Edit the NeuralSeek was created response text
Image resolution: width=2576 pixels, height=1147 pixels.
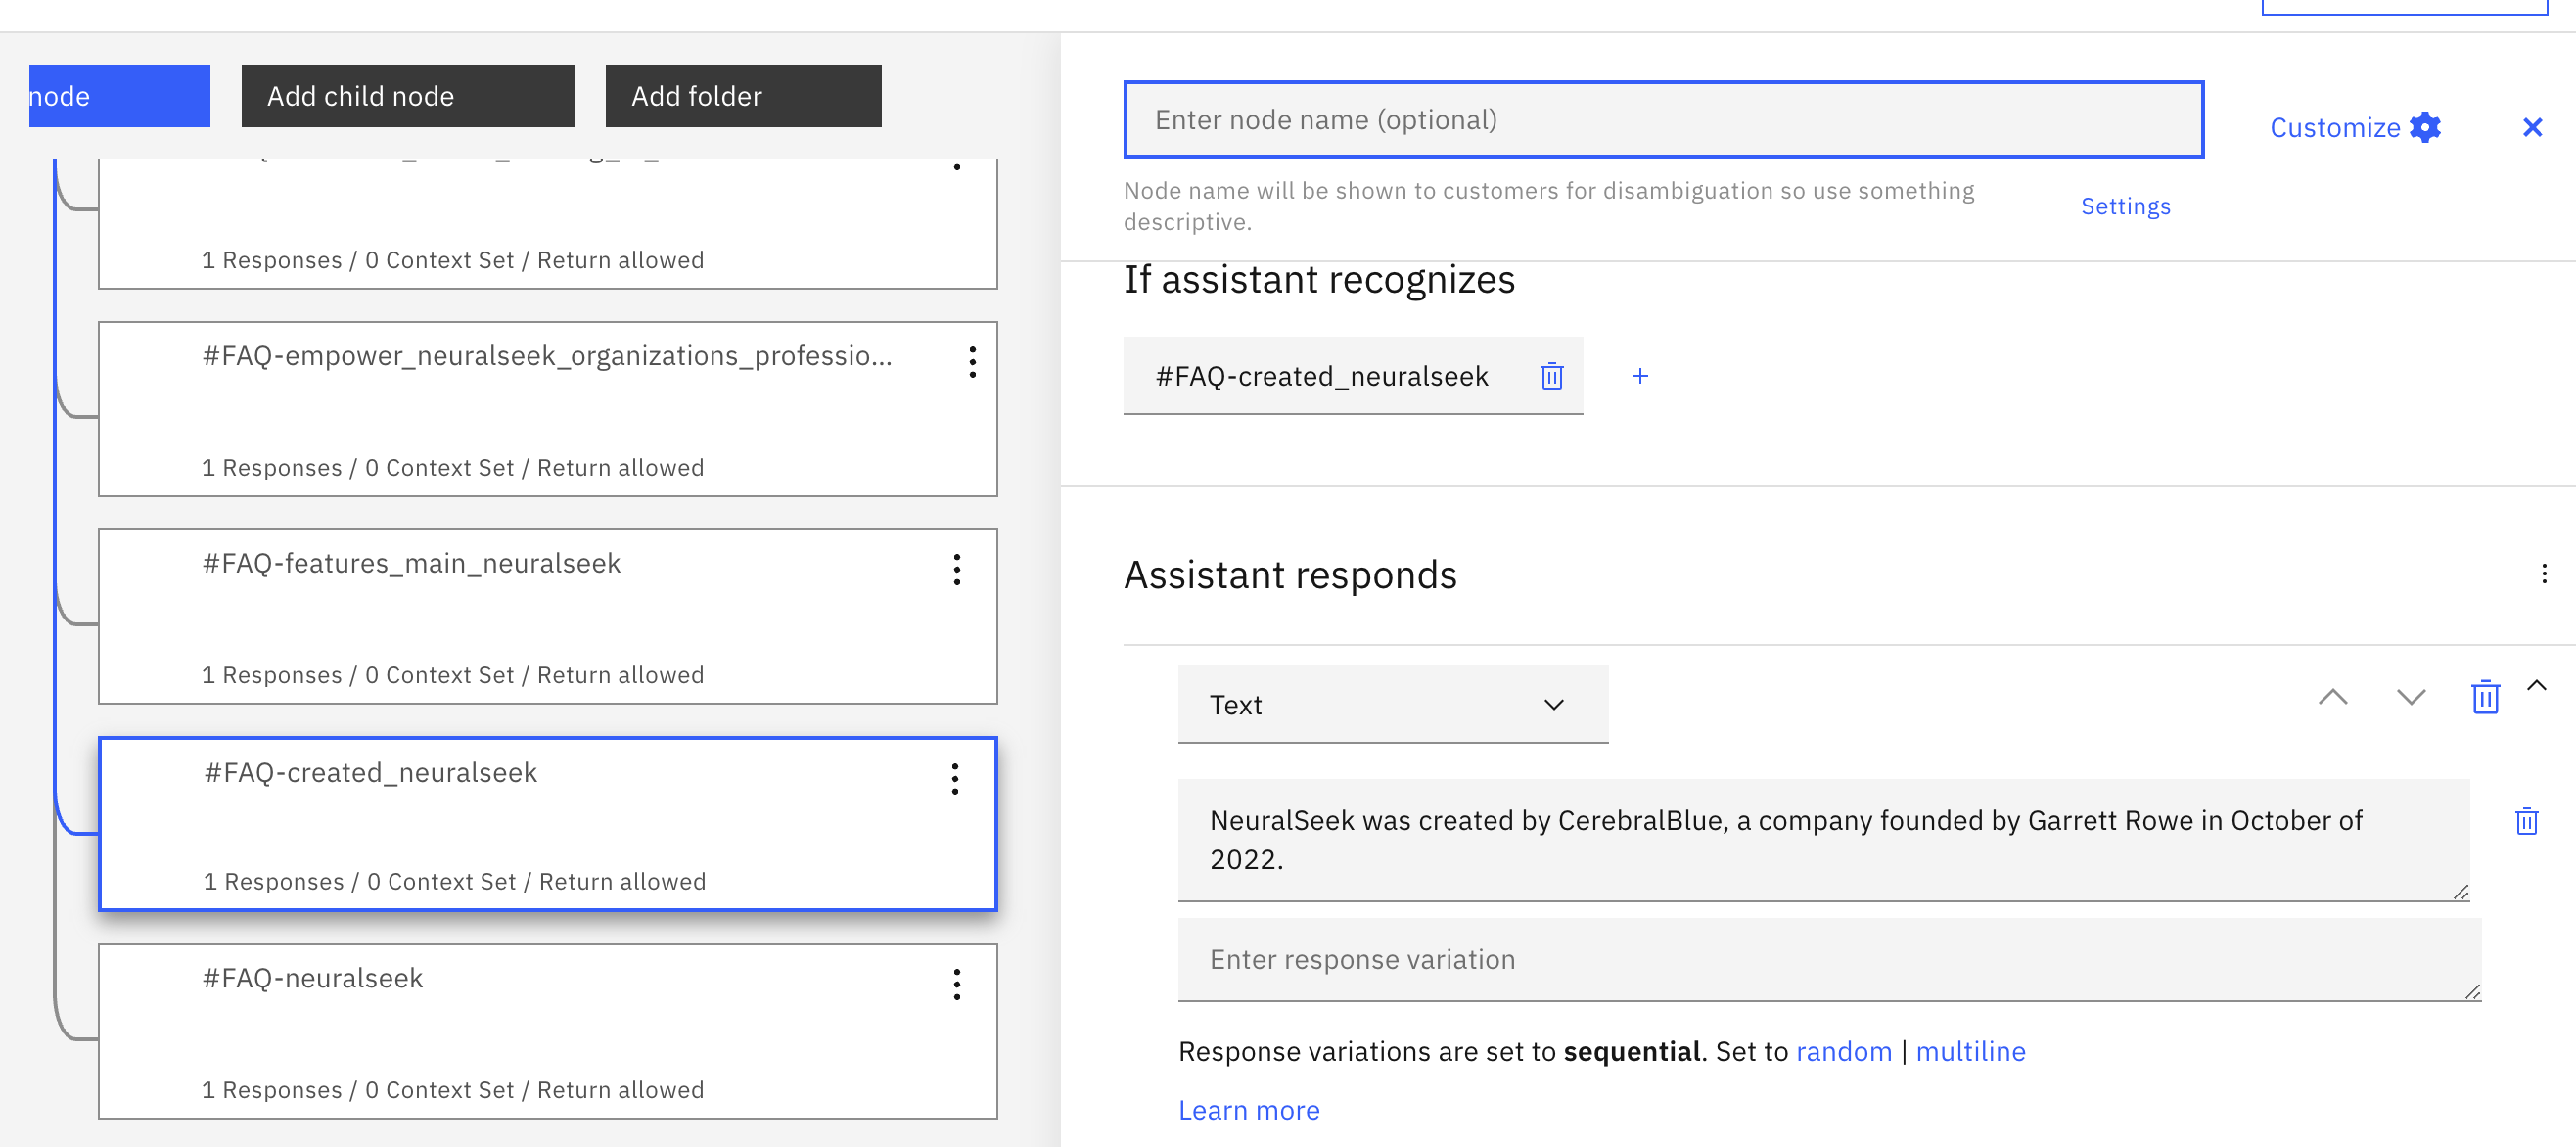pyautogui.click(x=1823, y=840)
